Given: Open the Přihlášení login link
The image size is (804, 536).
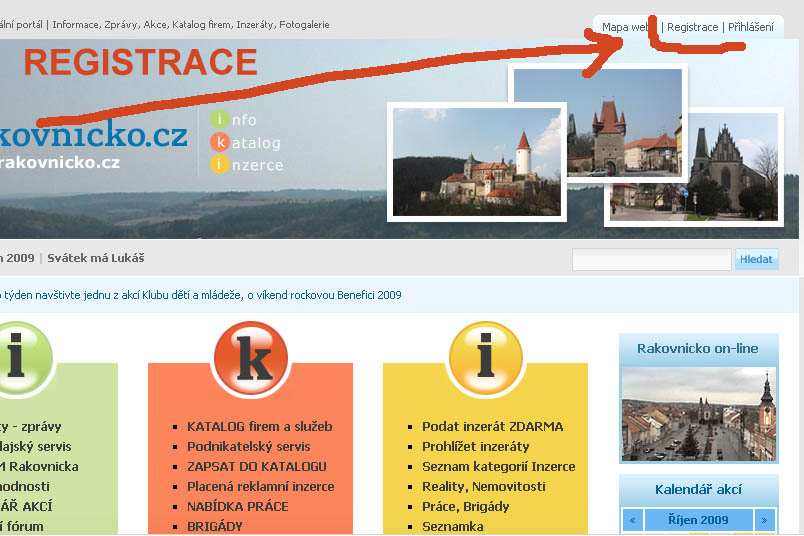Looking at the screenshot, I should pyautogui.click(x=750, y=27).
